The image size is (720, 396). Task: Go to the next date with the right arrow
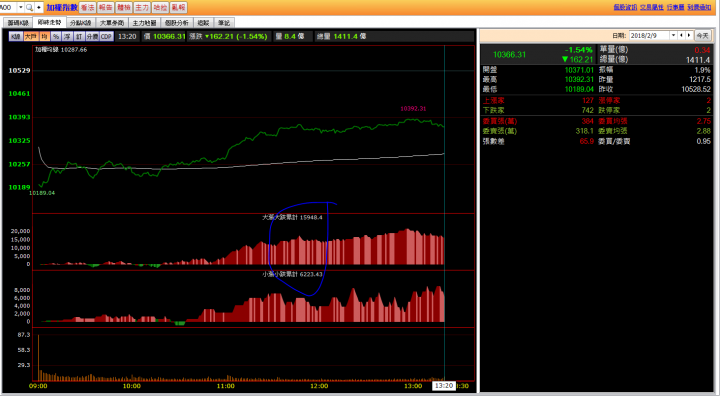(689, 35)
